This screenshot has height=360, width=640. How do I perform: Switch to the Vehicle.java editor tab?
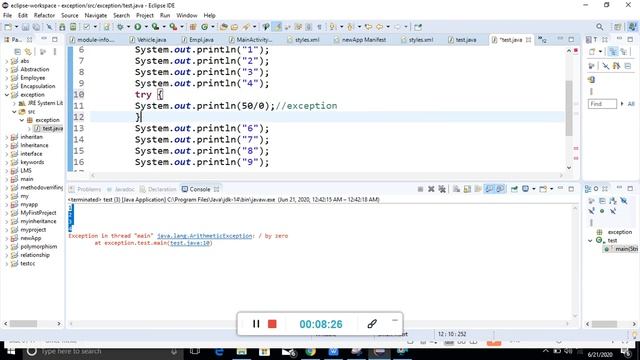(x=148, y=40)
